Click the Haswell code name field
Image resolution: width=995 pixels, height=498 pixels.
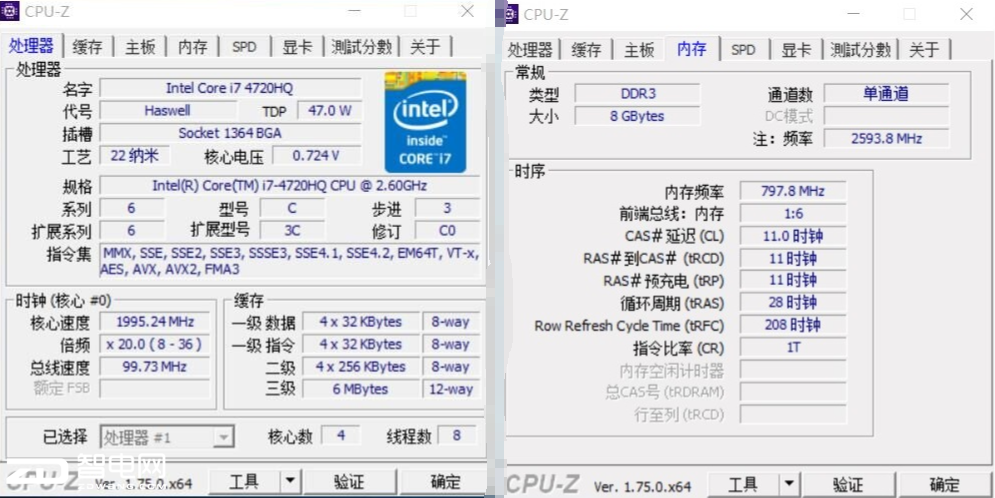(x=168, y=110)
